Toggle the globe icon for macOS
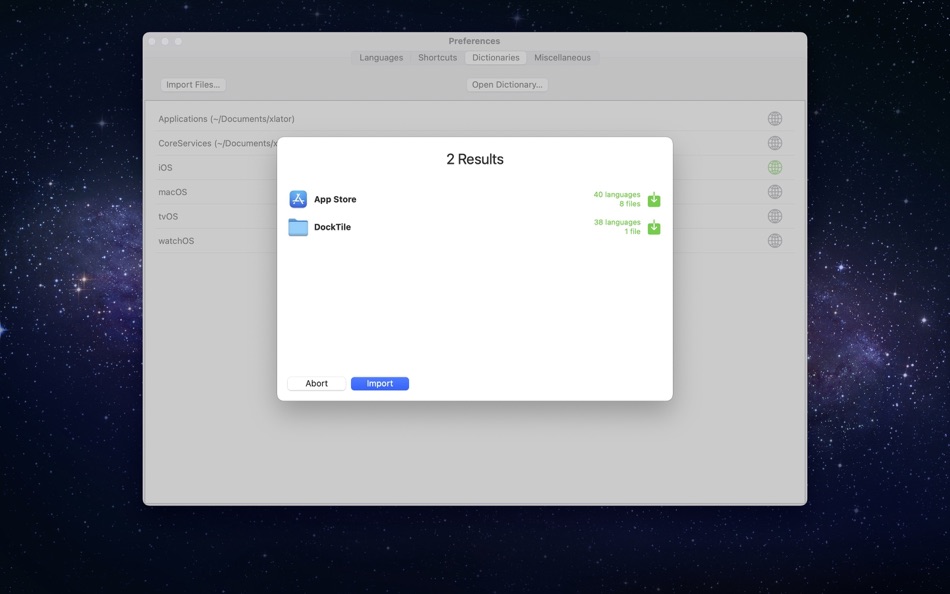The image size is (950, 594). [775, 192]
